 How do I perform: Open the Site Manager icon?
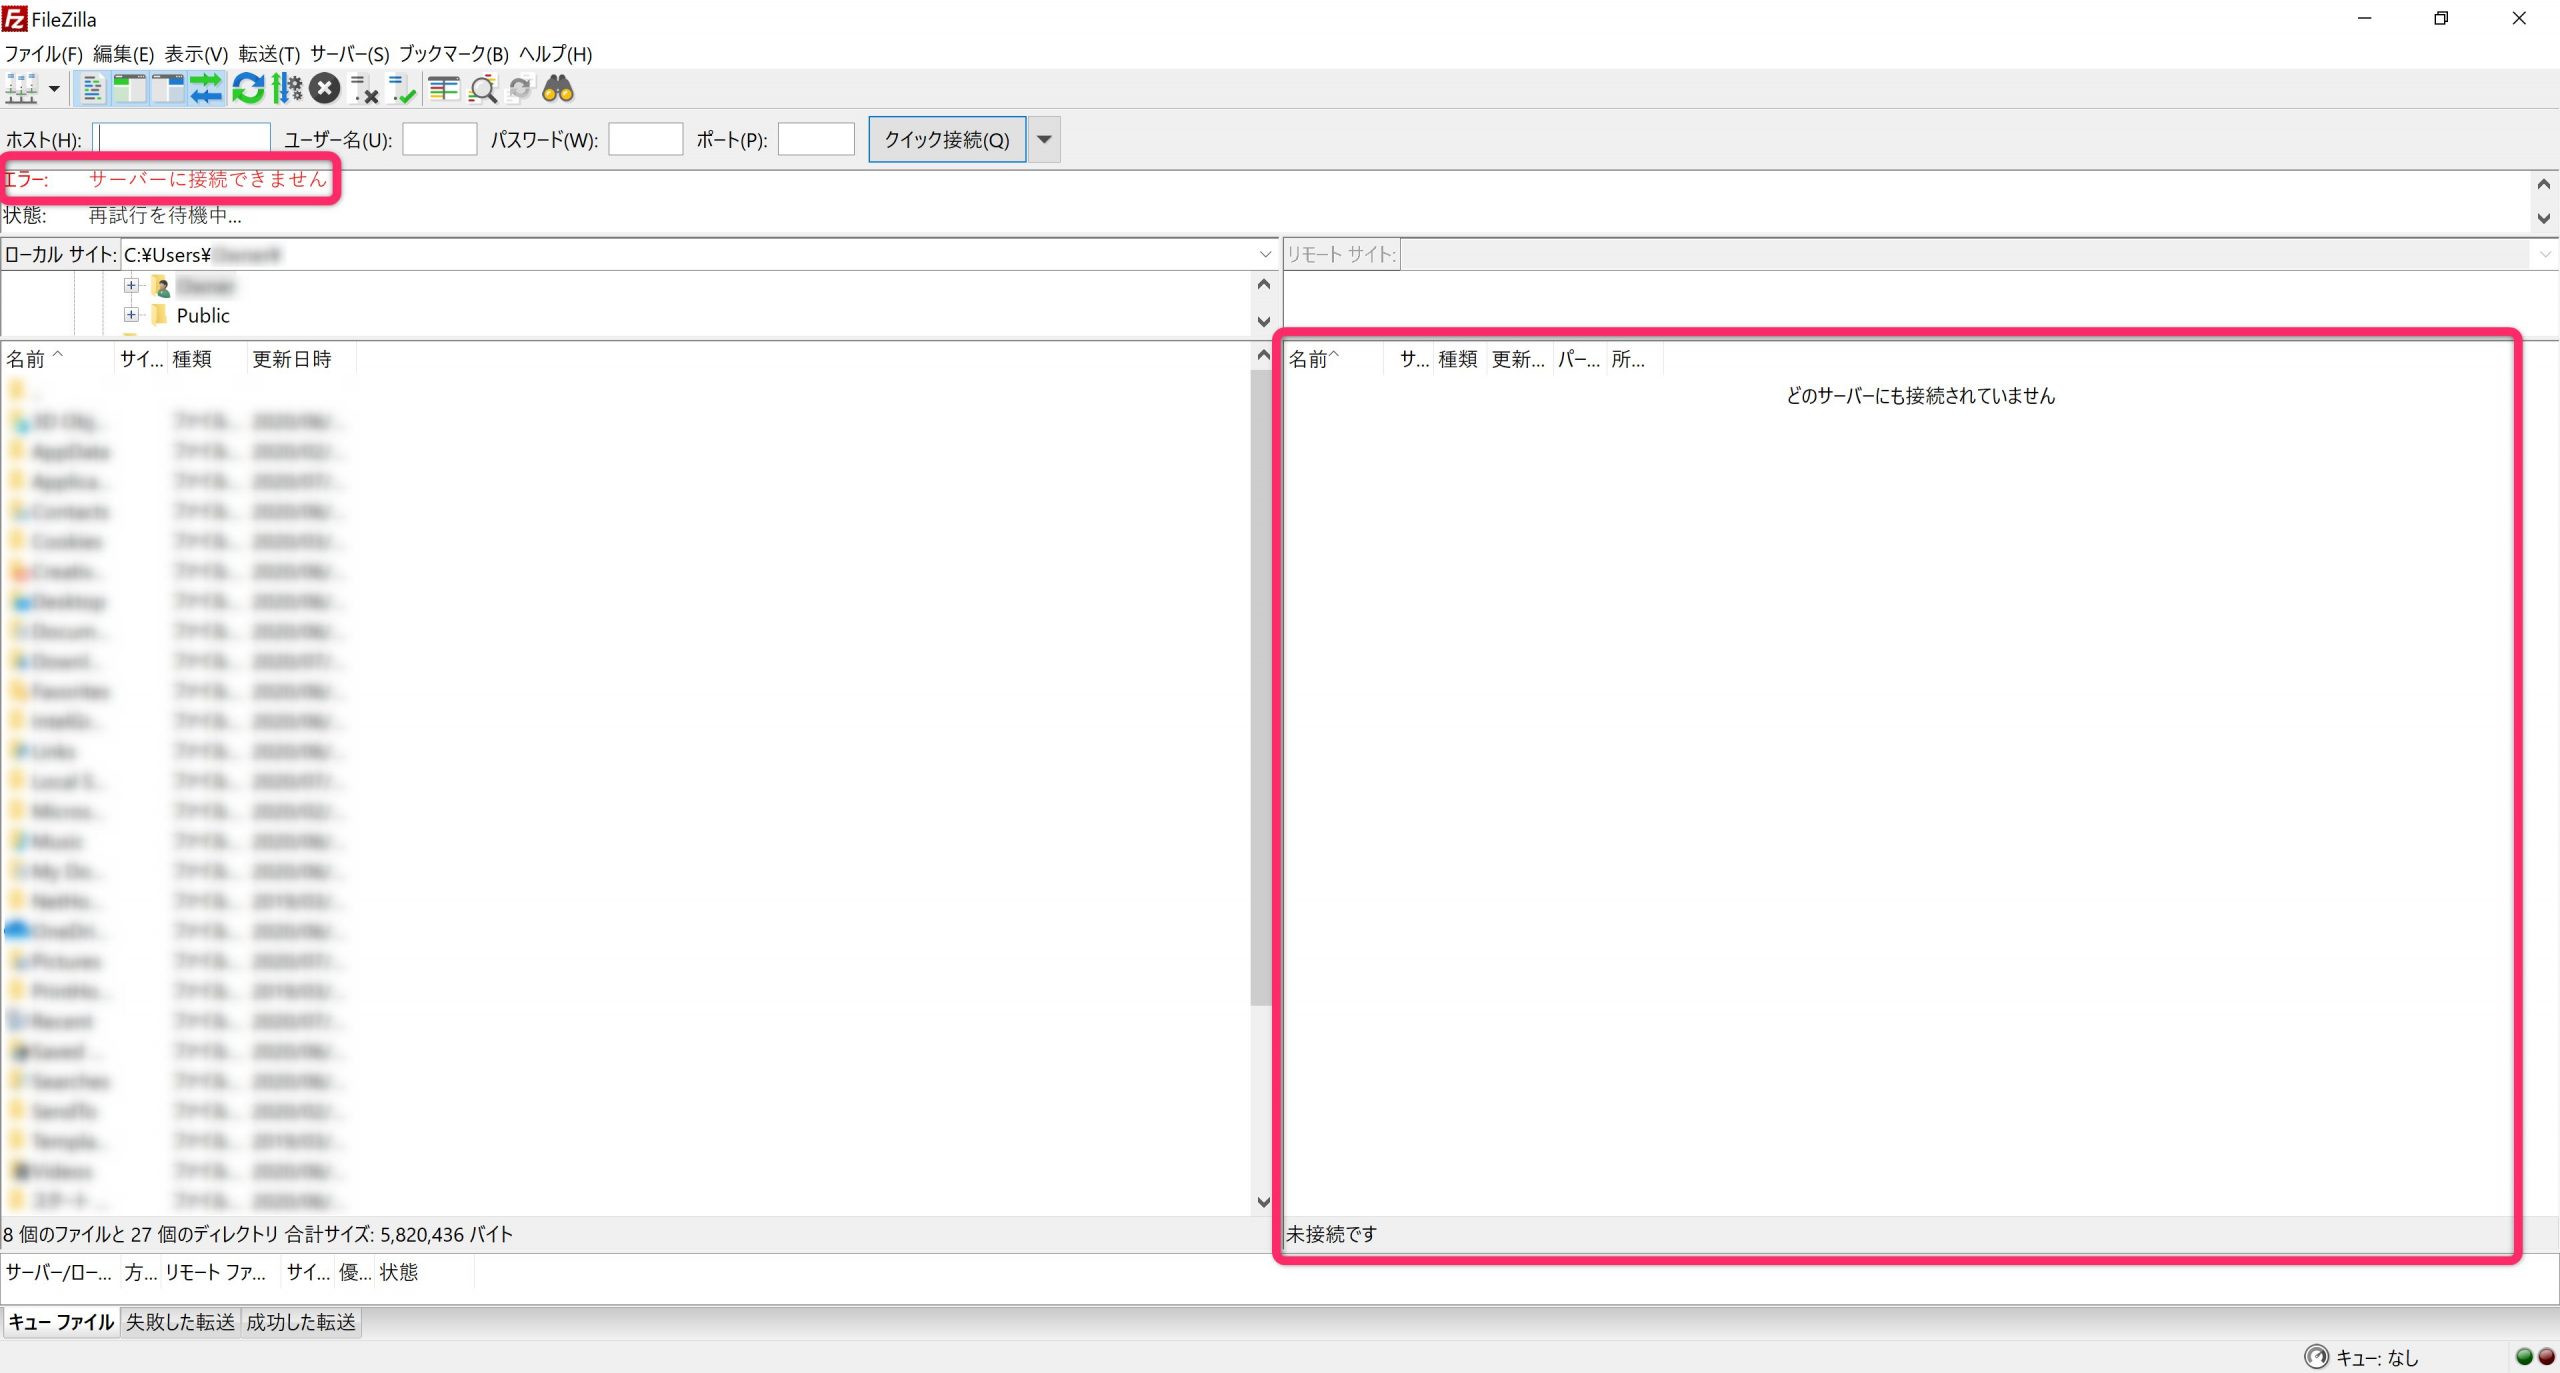point(22,89)
